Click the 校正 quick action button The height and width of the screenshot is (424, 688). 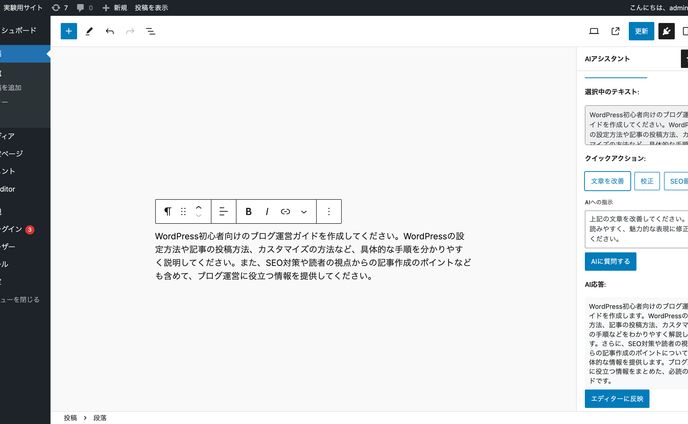point(647,181)
